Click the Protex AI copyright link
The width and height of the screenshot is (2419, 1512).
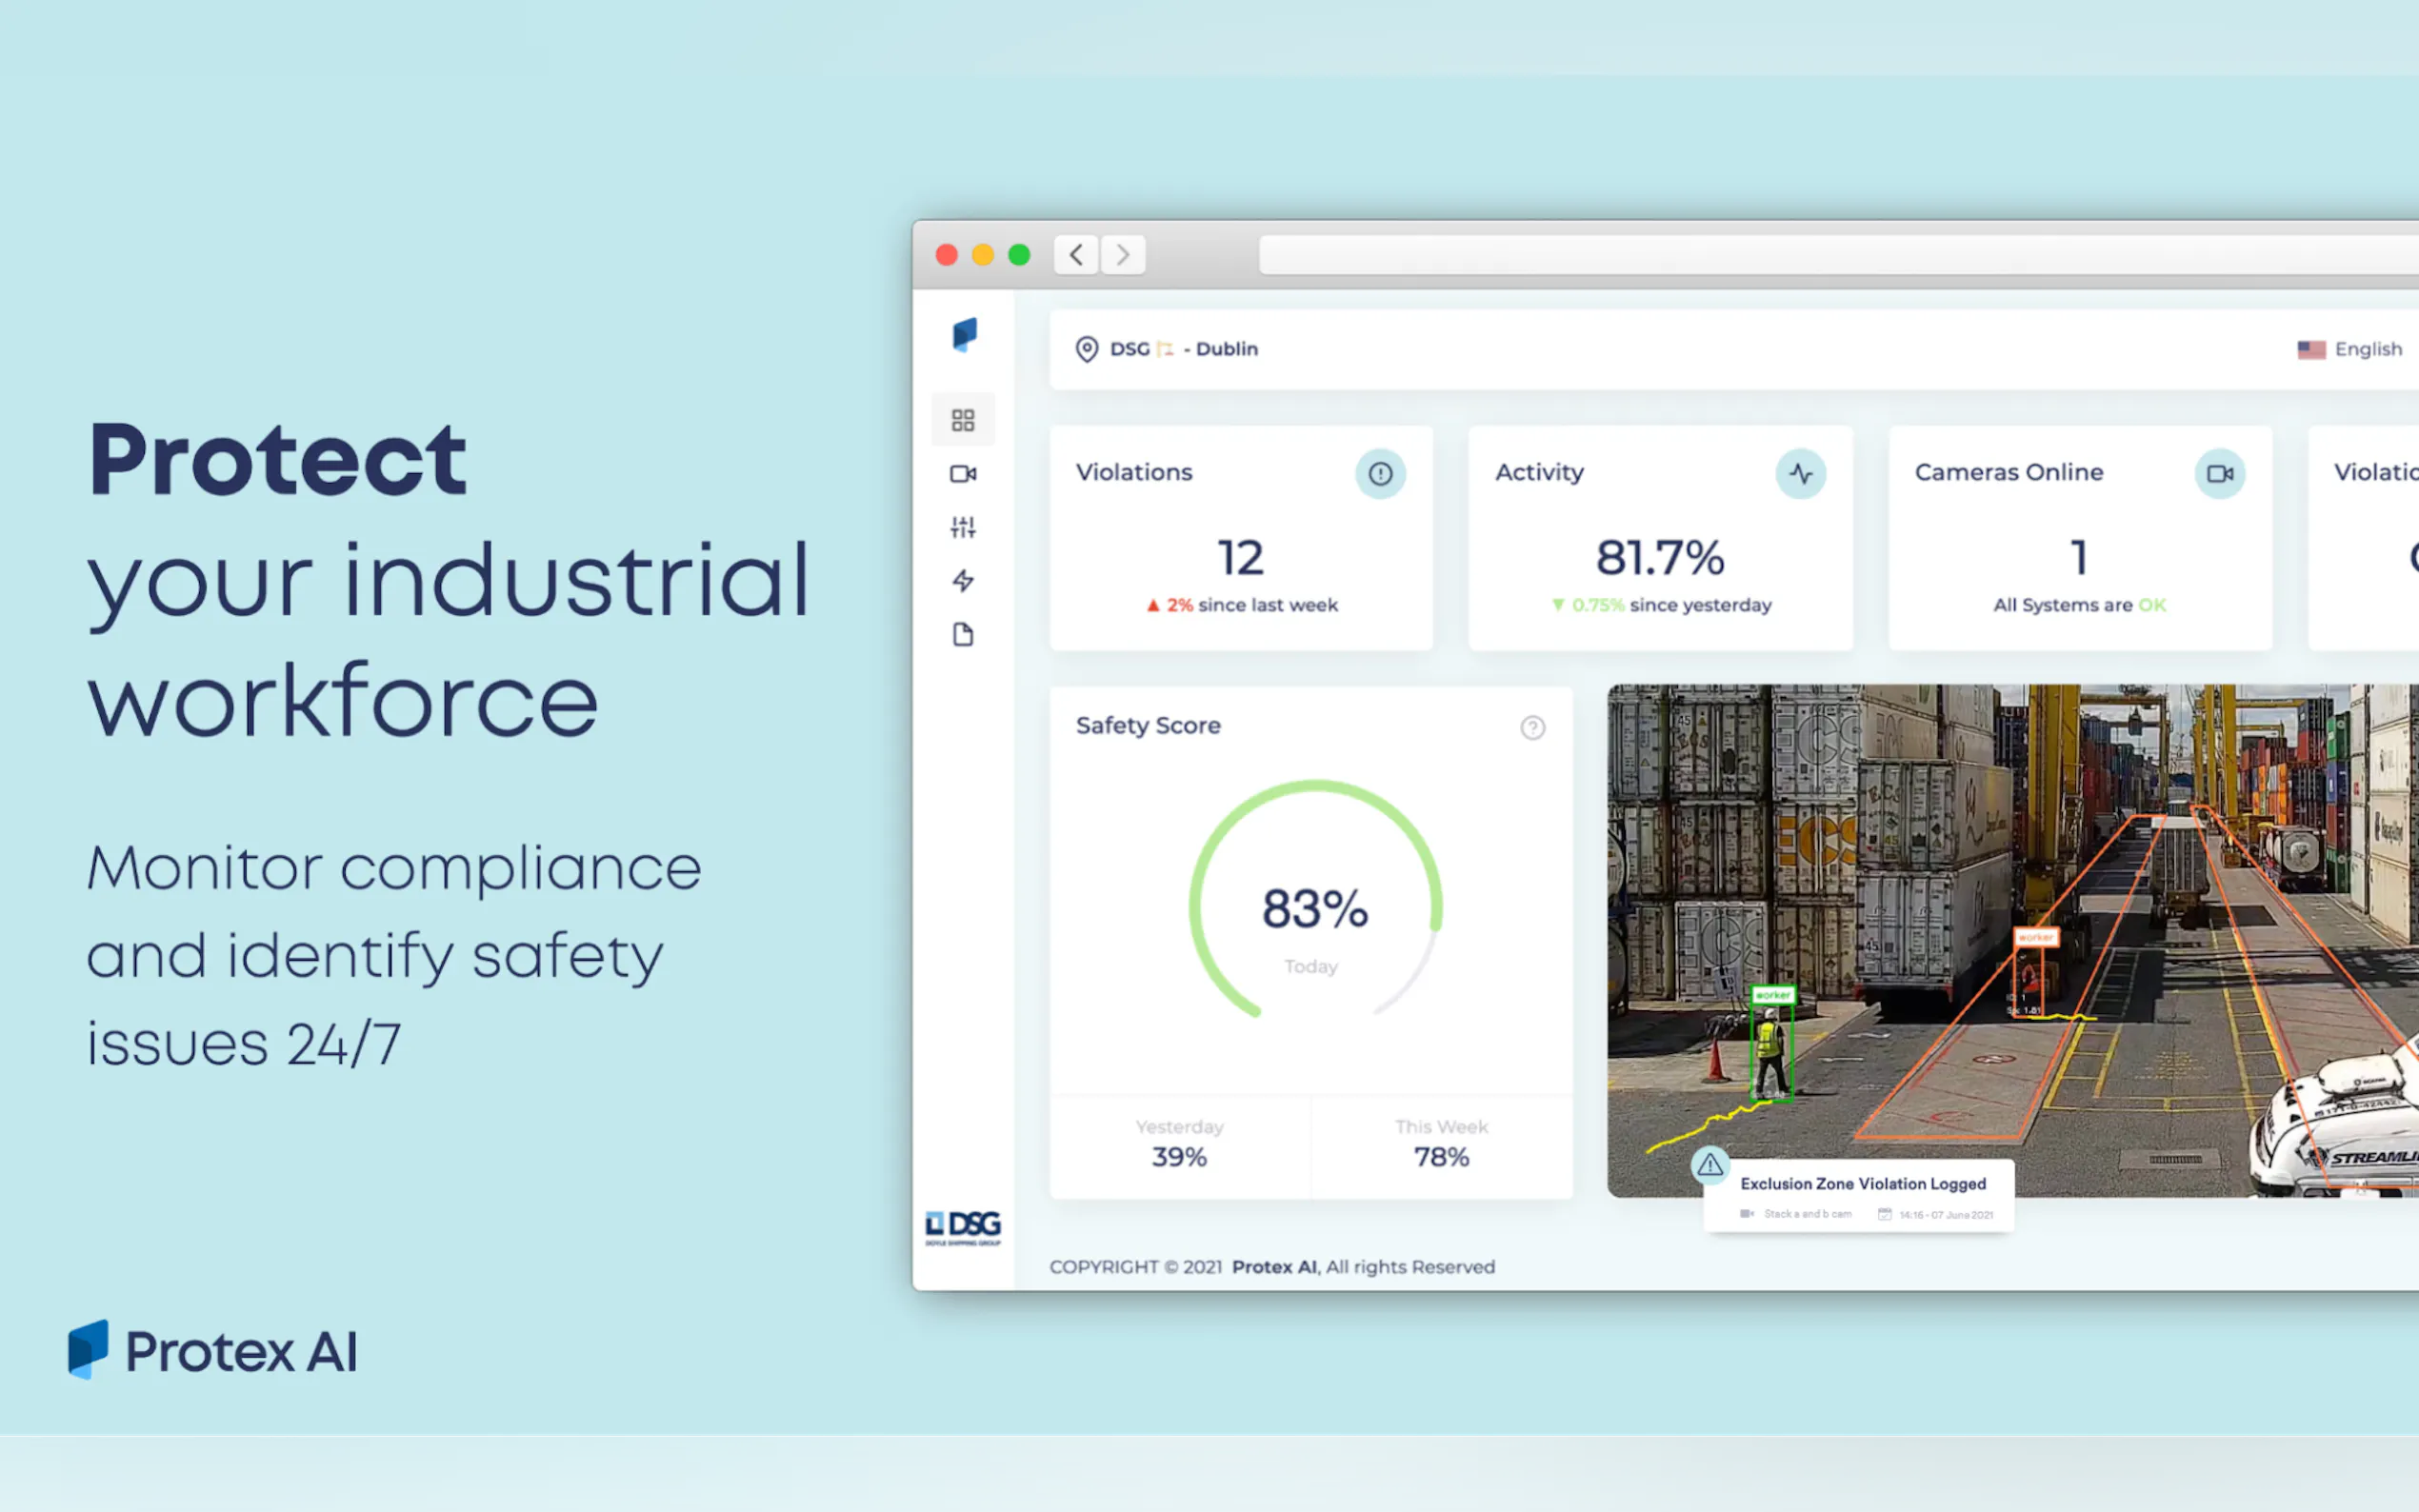tap(1274, 1267)
